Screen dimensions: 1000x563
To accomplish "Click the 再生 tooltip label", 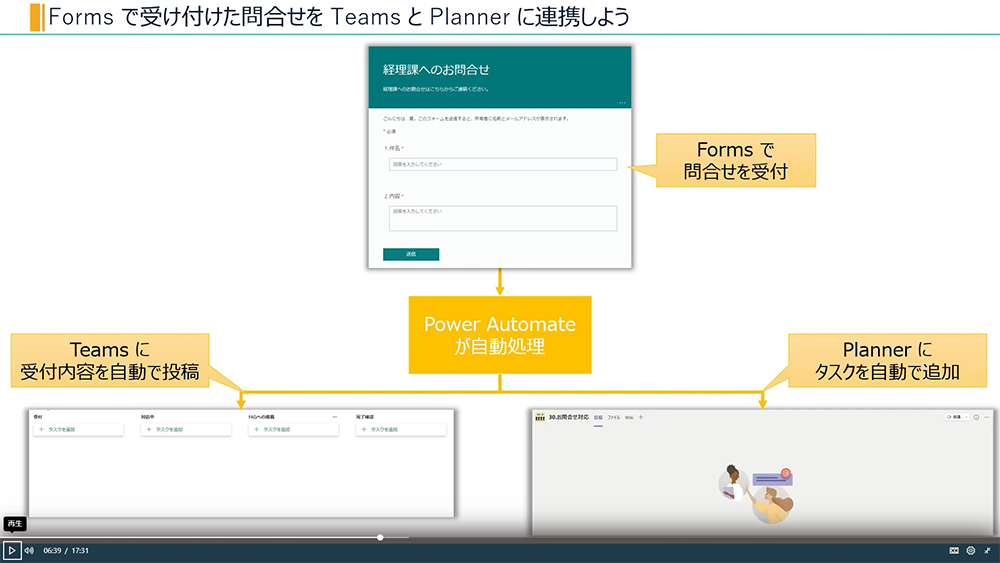I will [15, 524].
